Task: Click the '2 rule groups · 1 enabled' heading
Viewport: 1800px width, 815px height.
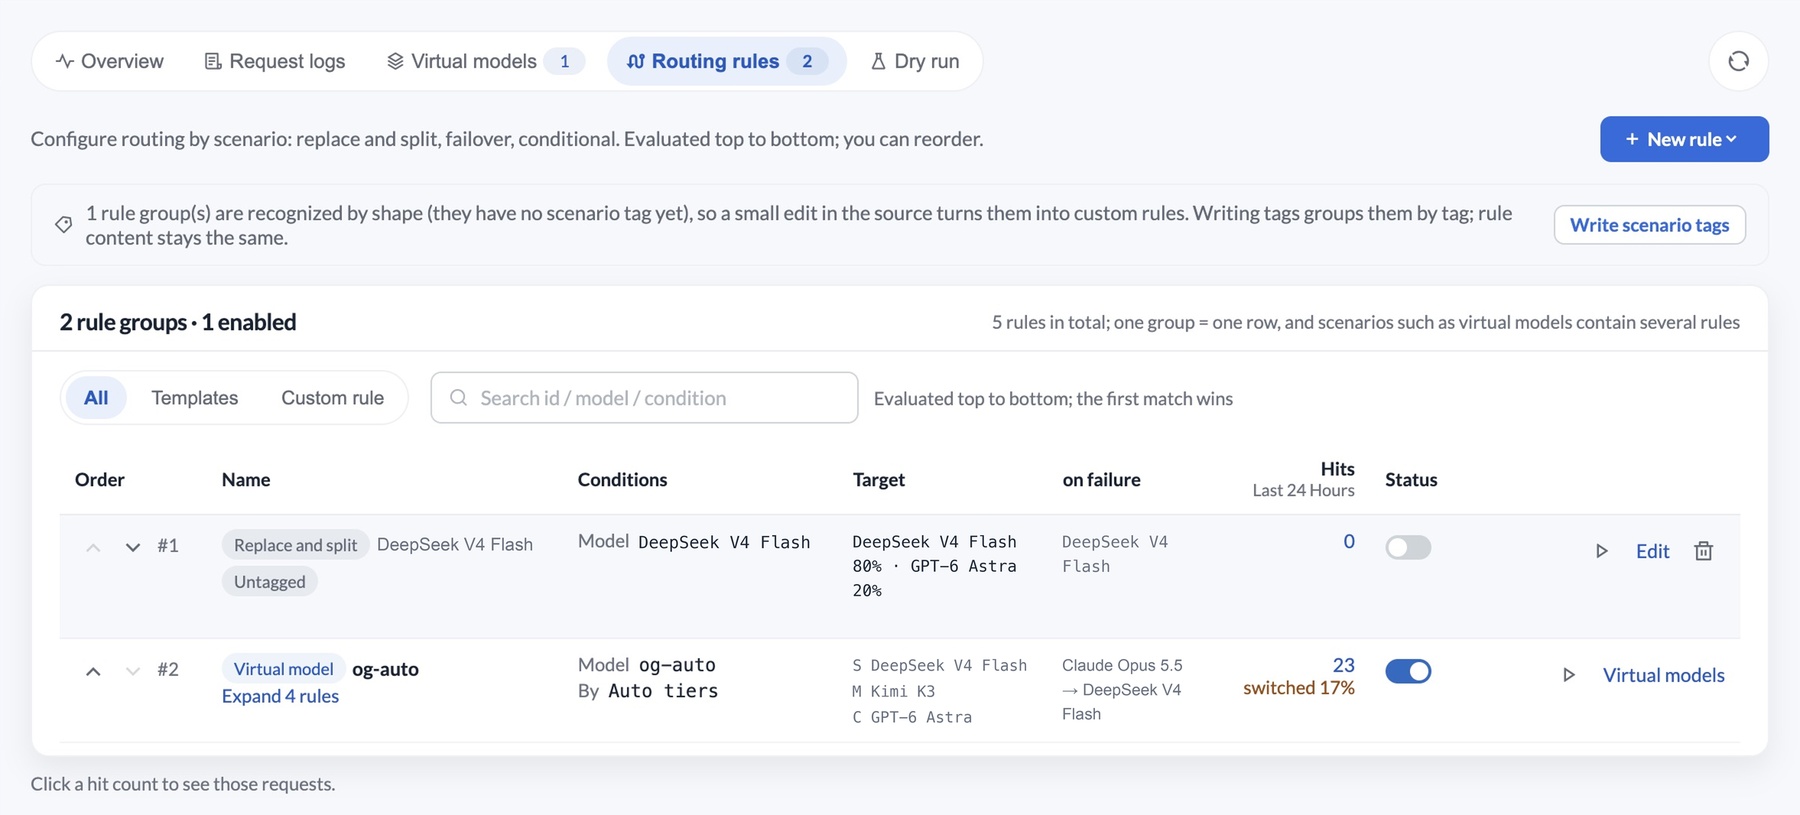Action: coord(178,322)
